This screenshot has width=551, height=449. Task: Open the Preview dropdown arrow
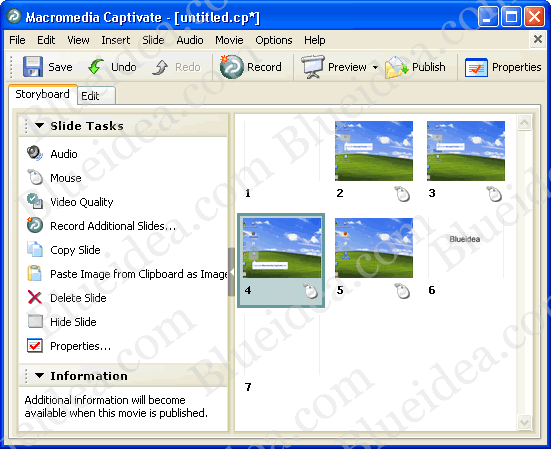[x=375, y=67]
